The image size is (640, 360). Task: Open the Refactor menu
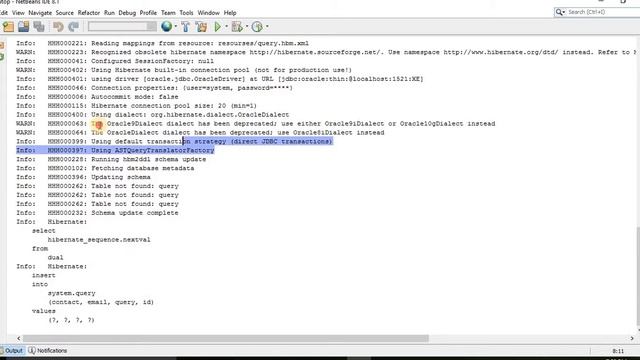pyautogui.click(x=89, y=13)
